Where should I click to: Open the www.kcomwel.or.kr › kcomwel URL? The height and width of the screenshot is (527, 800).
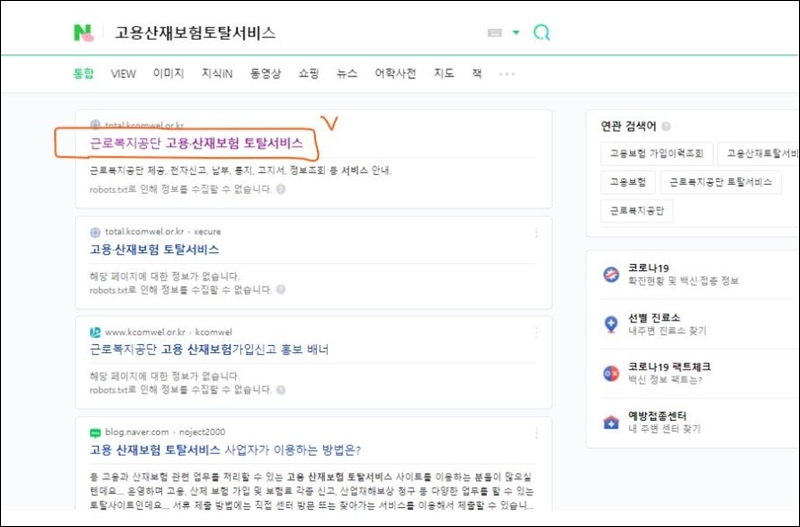(x=168, y=332)
